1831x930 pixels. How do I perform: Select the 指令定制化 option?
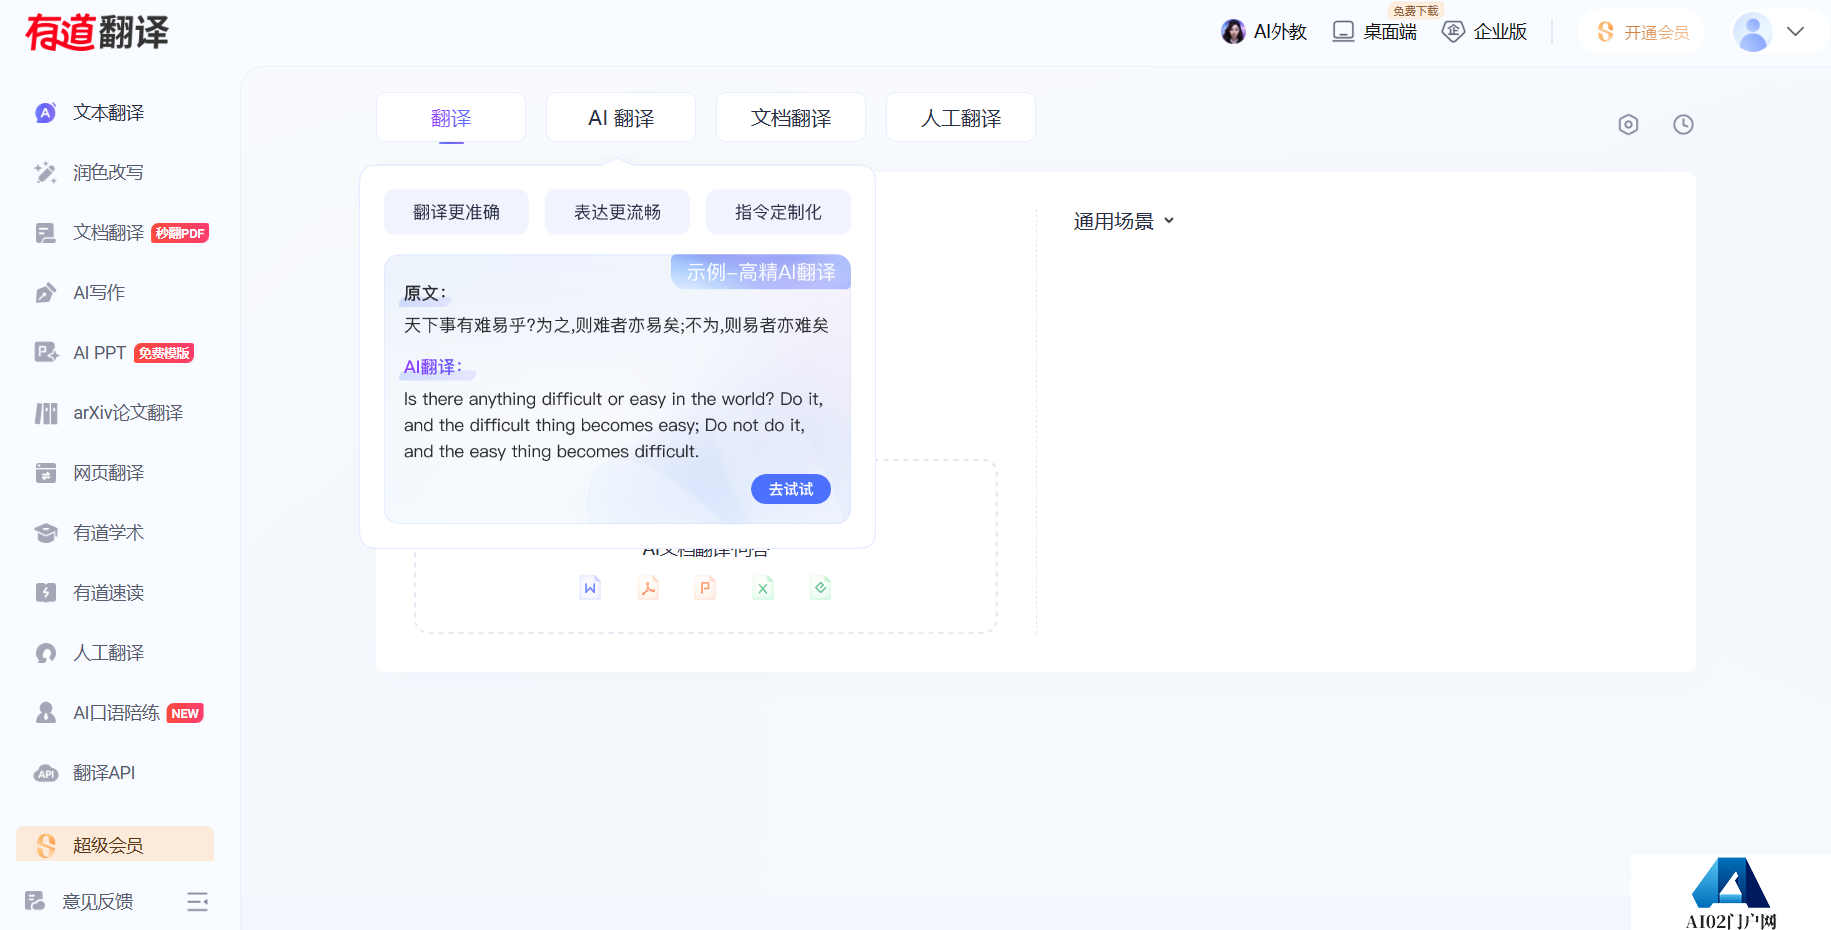click(778, 212)
